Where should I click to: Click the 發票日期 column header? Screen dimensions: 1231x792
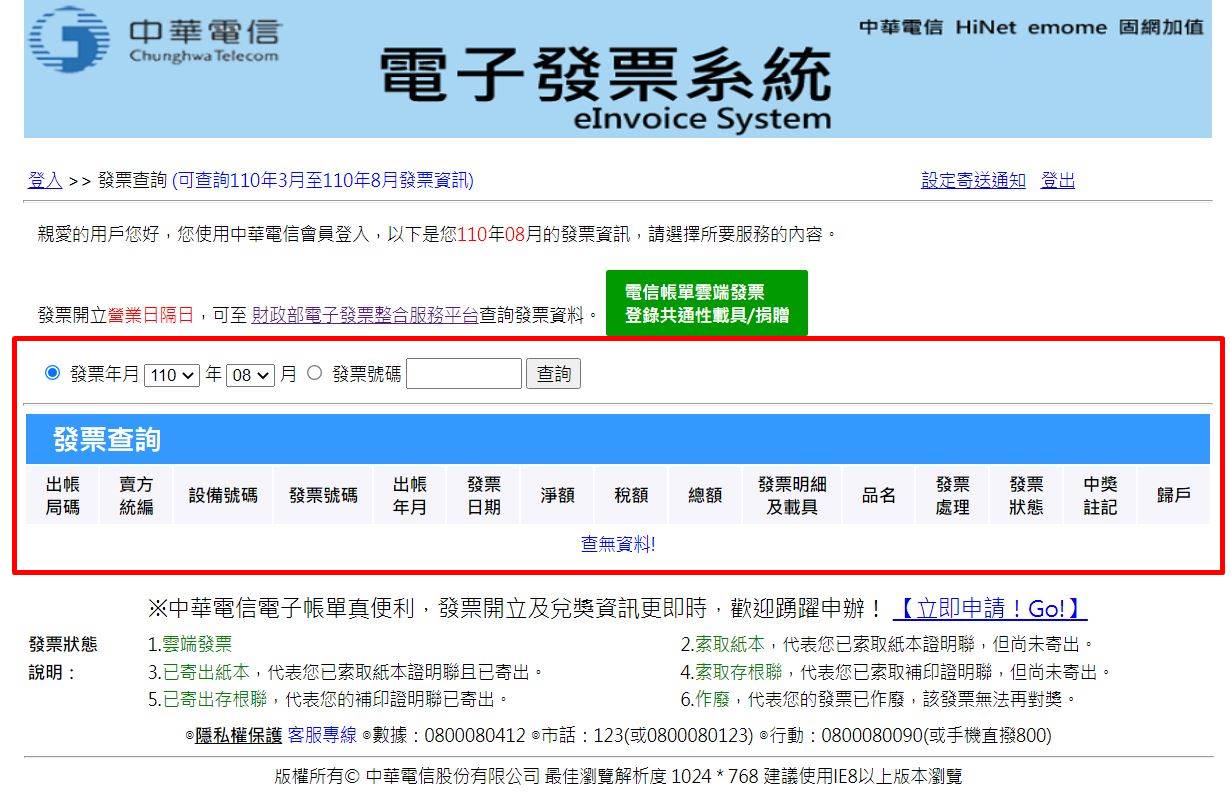point(484,495)
